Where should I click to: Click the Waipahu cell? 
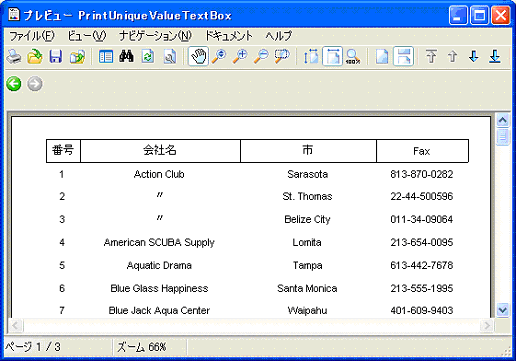pyautogui.click(x=307, y=311)
